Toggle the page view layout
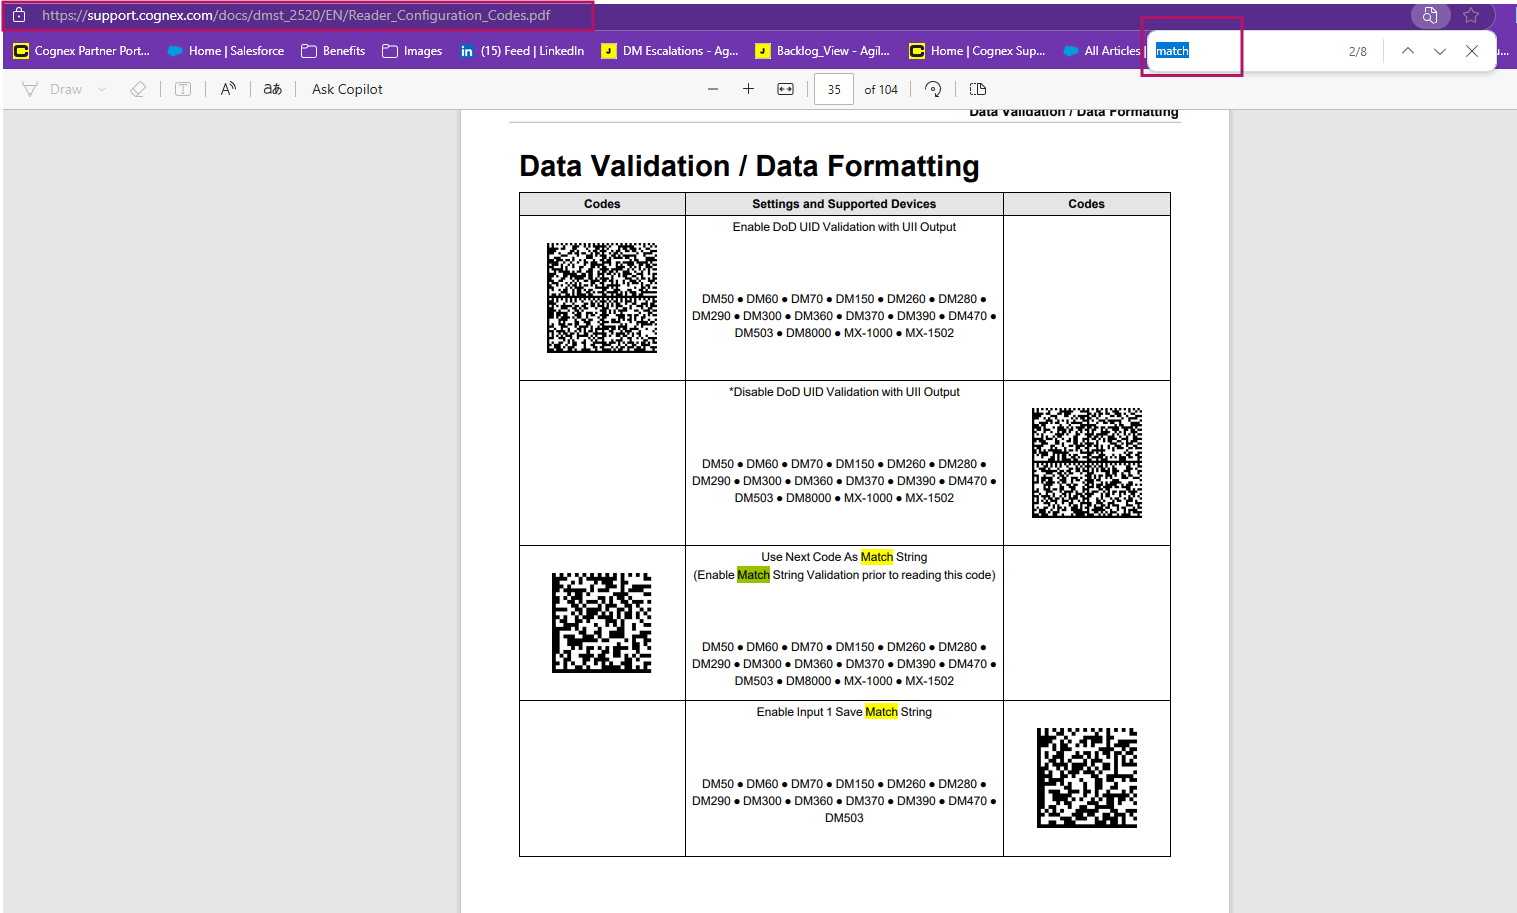 [x=978, y=89]
